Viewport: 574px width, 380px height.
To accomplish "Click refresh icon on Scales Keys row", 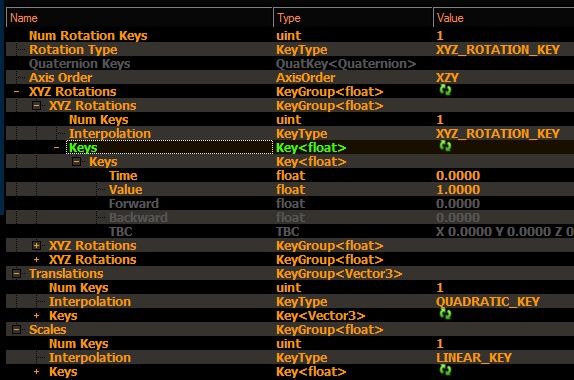I will [445, 370].
